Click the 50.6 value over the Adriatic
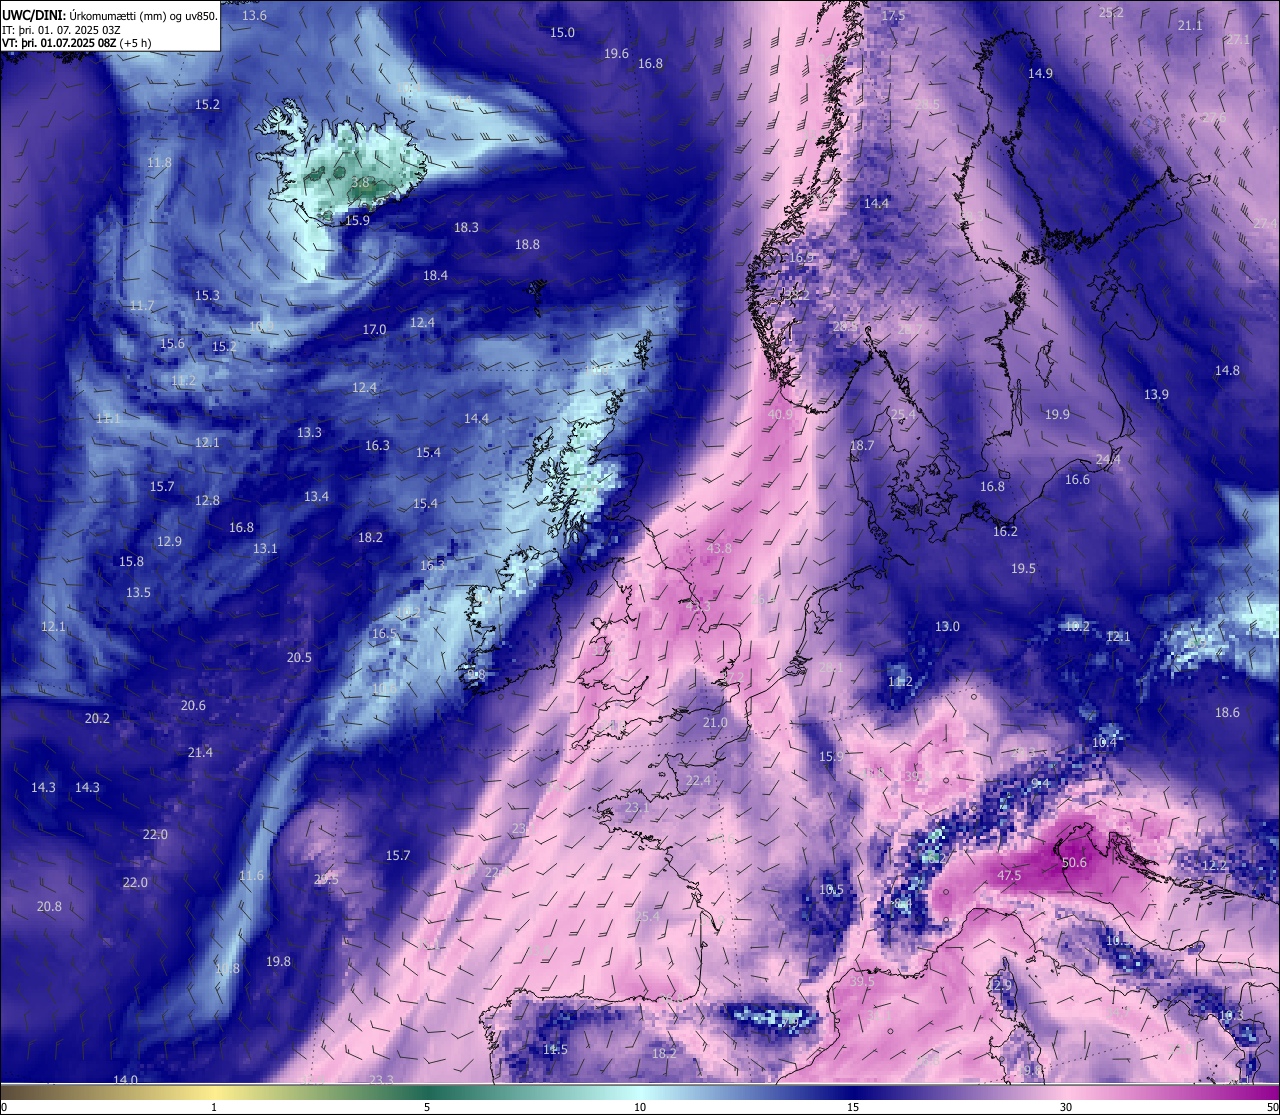The image size is (1280, 1115). (1074, 862)
